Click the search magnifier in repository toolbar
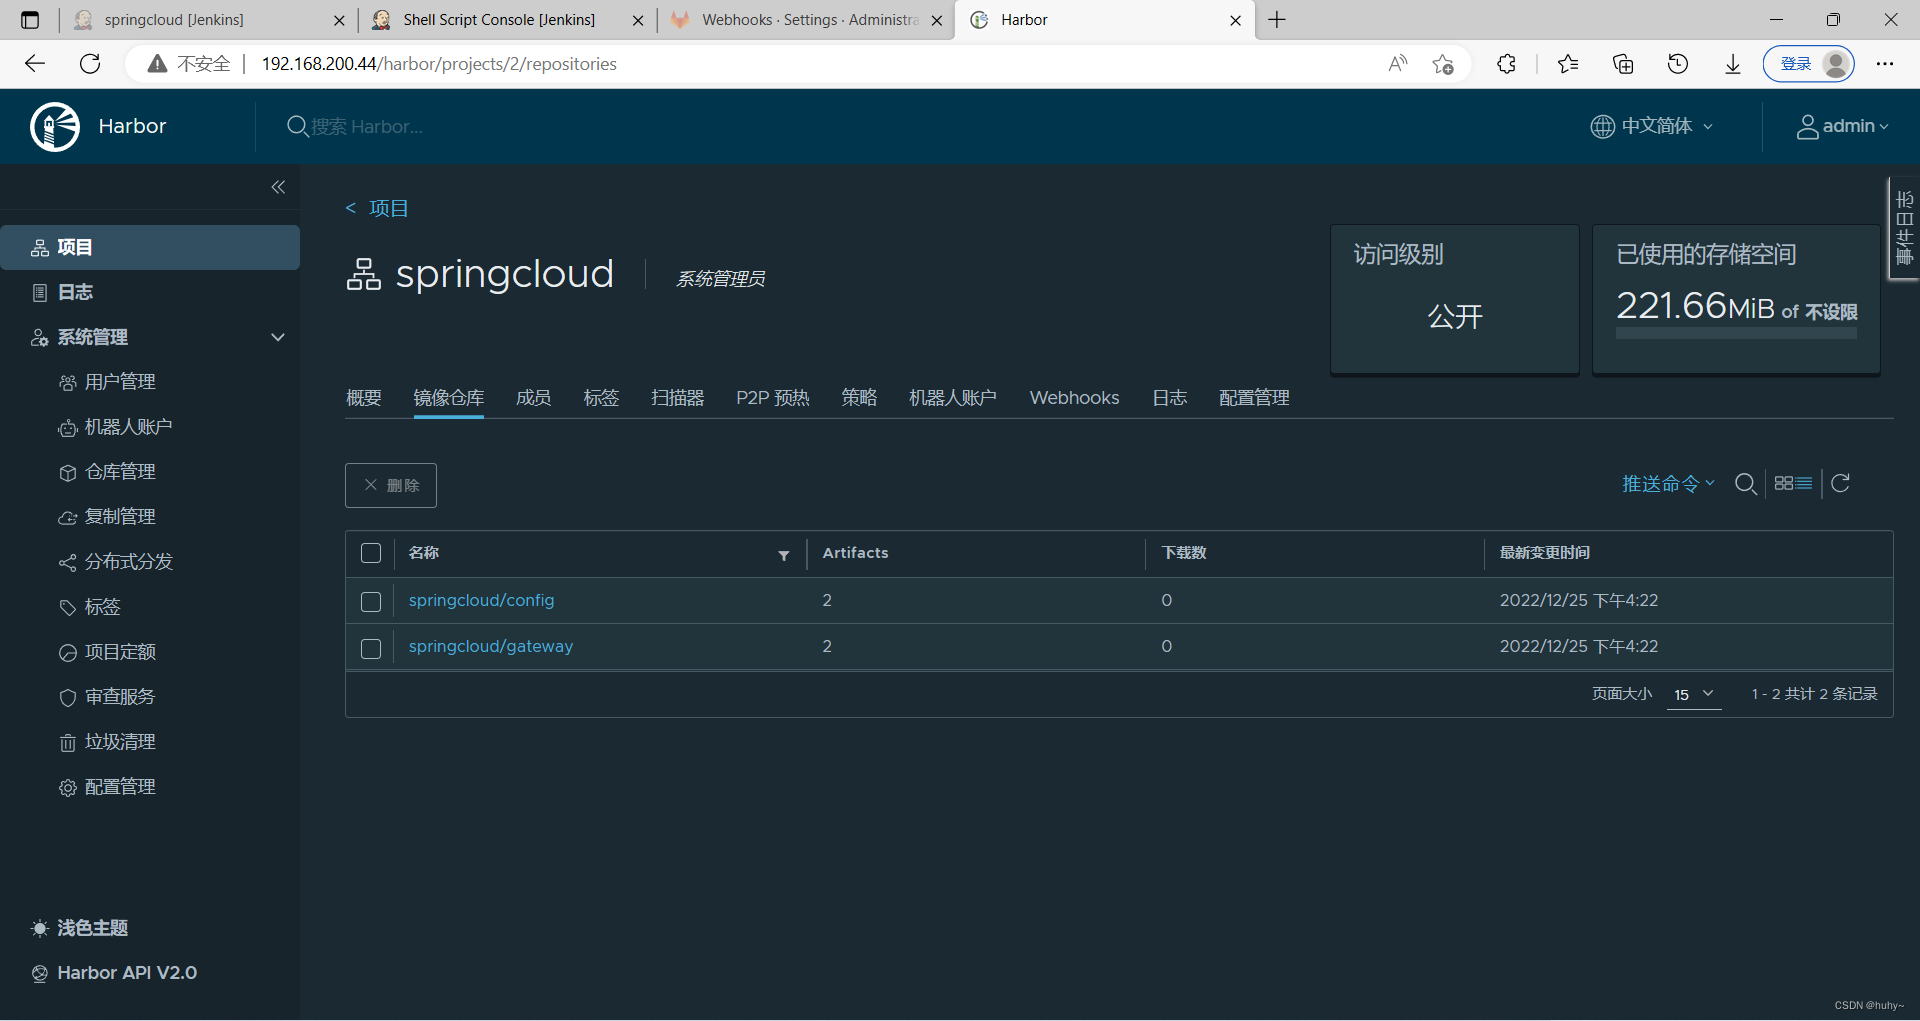1920x1021 pixels. [x=1746, y=484]
